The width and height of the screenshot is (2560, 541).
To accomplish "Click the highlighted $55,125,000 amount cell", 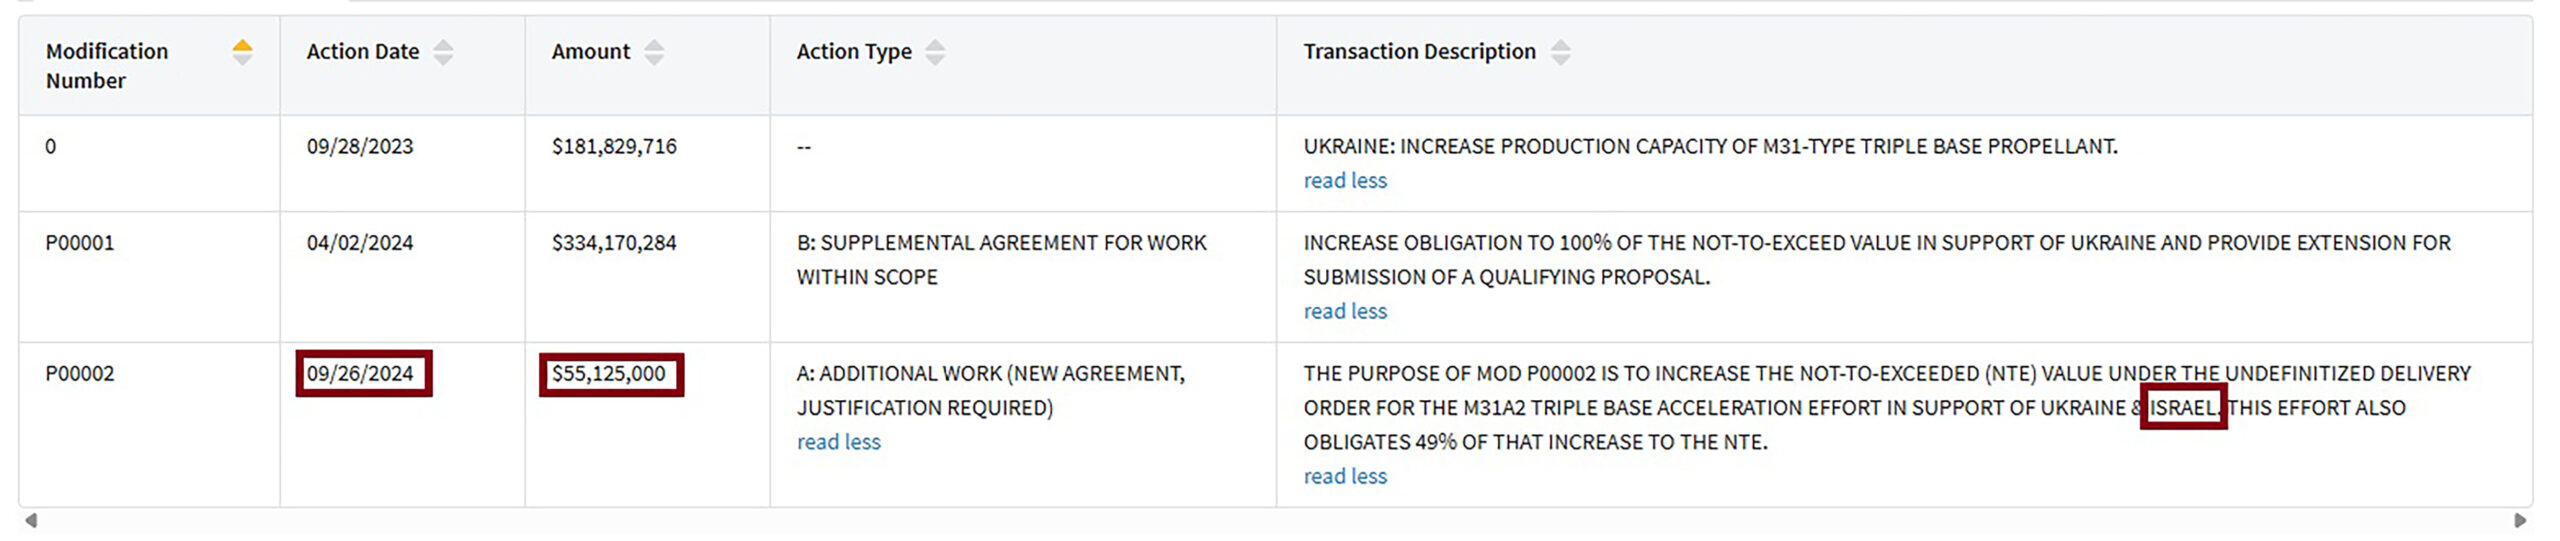I will click(611, 375).
